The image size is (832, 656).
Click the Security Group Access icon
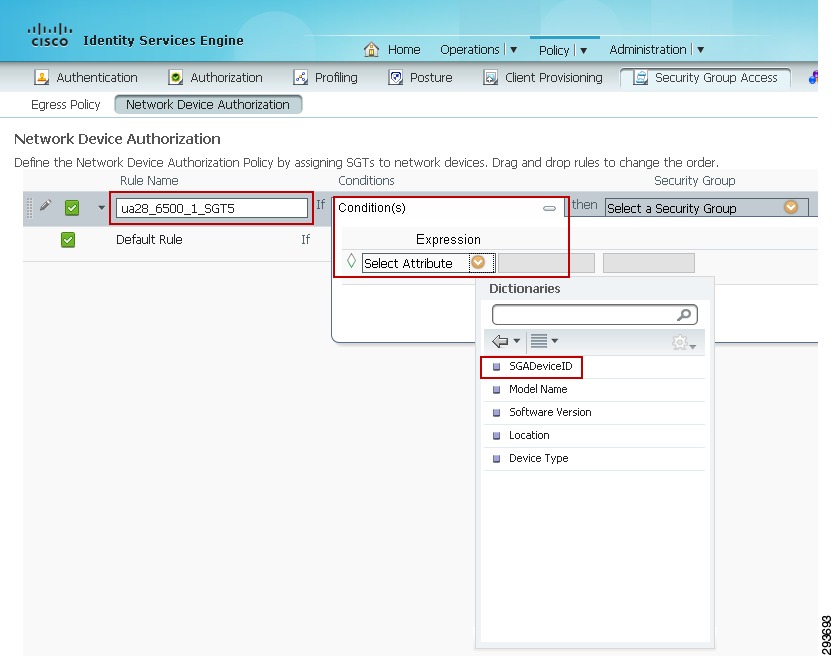pyautogui.click(x=640, y=77)
